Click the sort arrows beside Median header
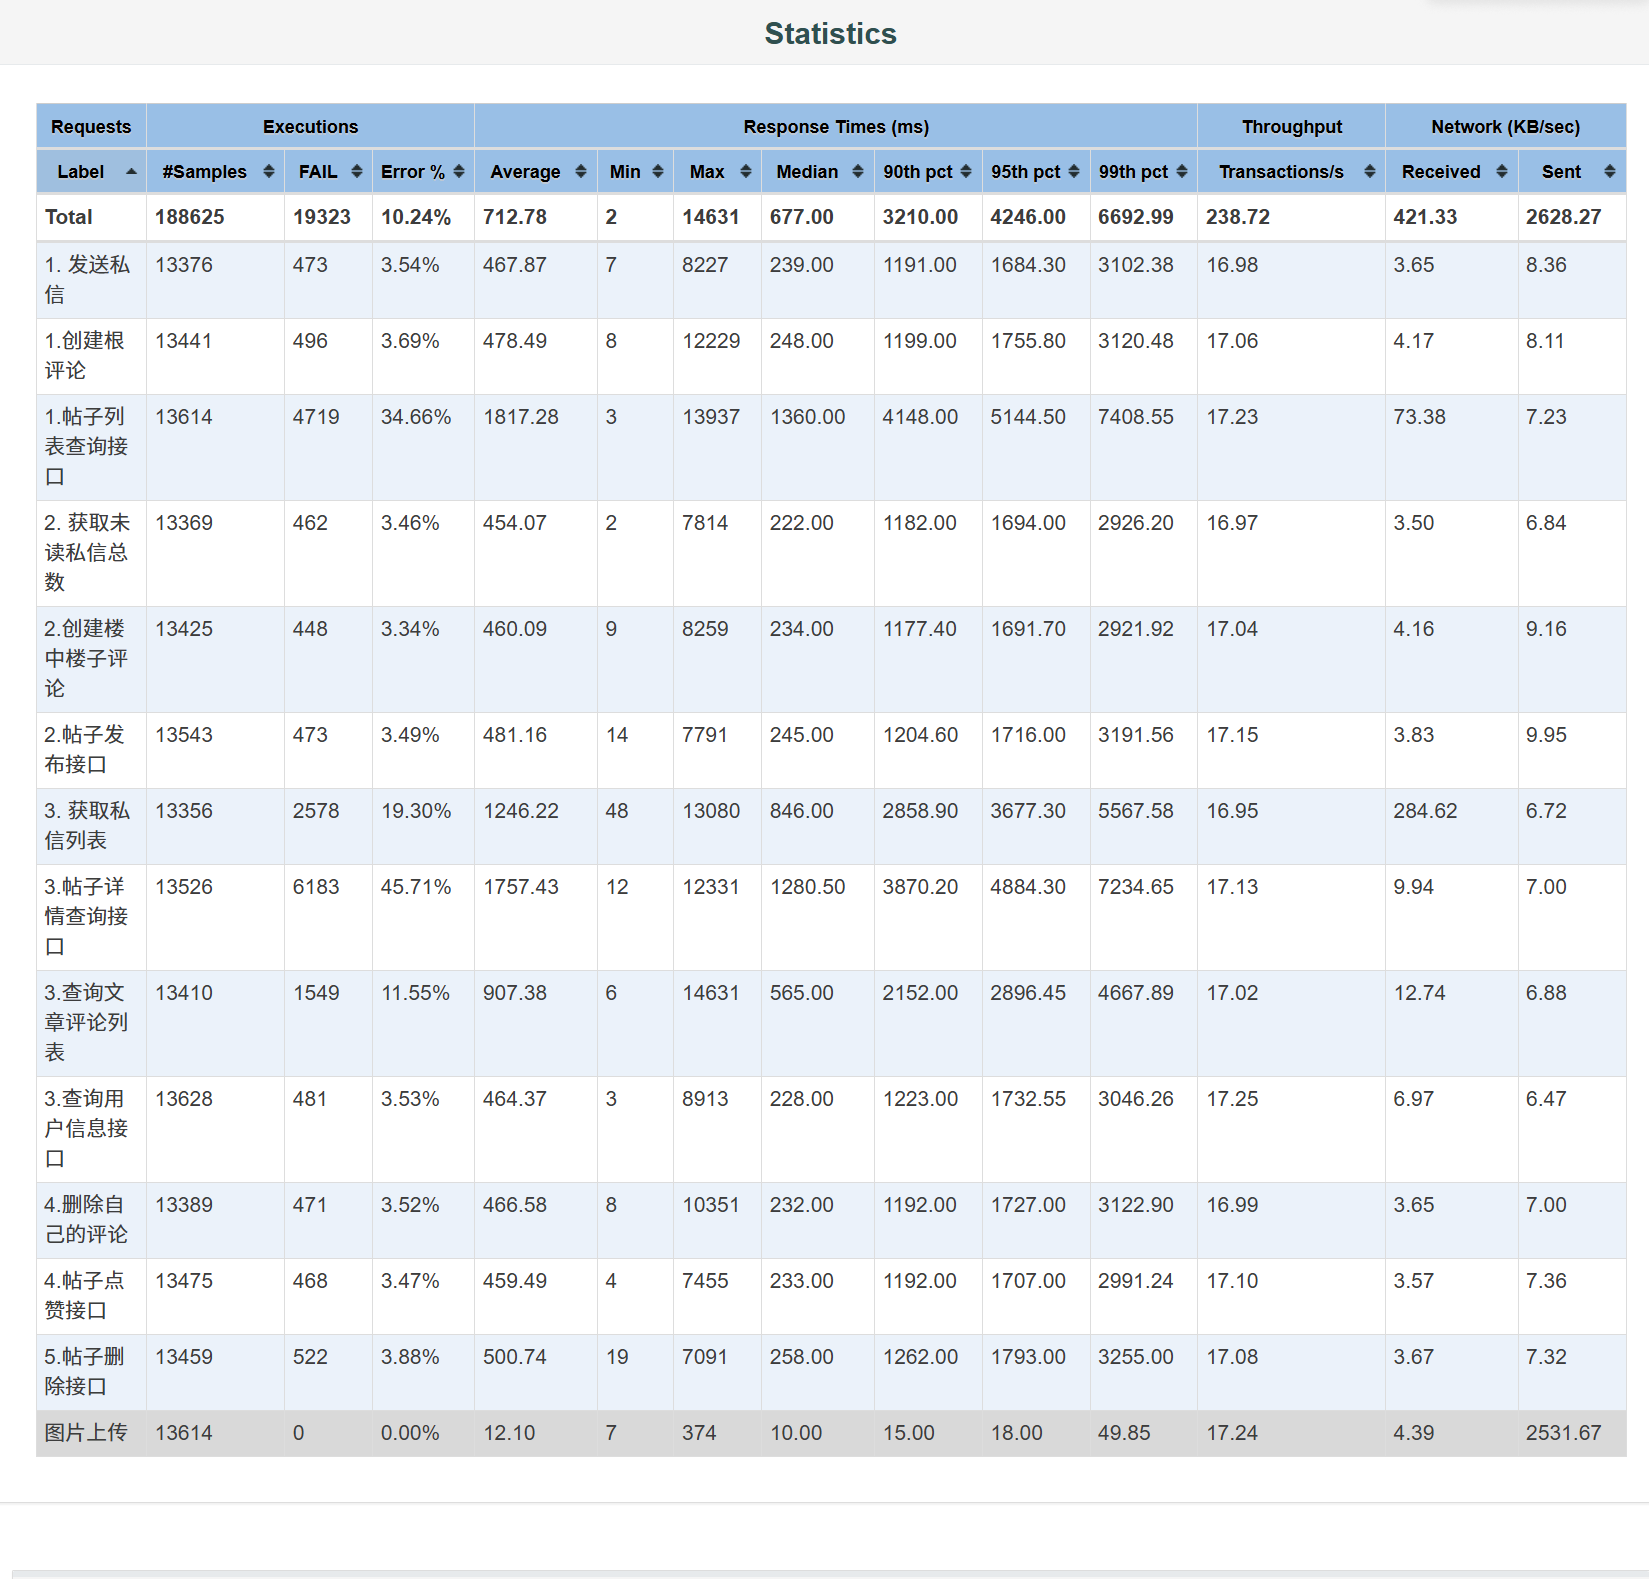This screenshot has height=1579, width=1649. pyautogui.click(x=858, y=172)
